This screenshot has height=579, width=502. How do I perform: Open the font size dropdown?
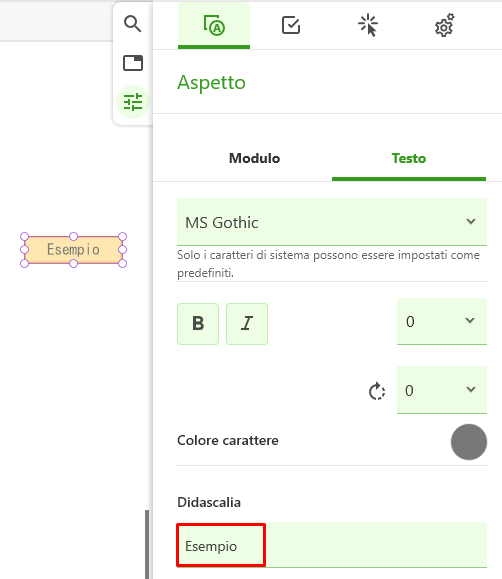point(442,322)
